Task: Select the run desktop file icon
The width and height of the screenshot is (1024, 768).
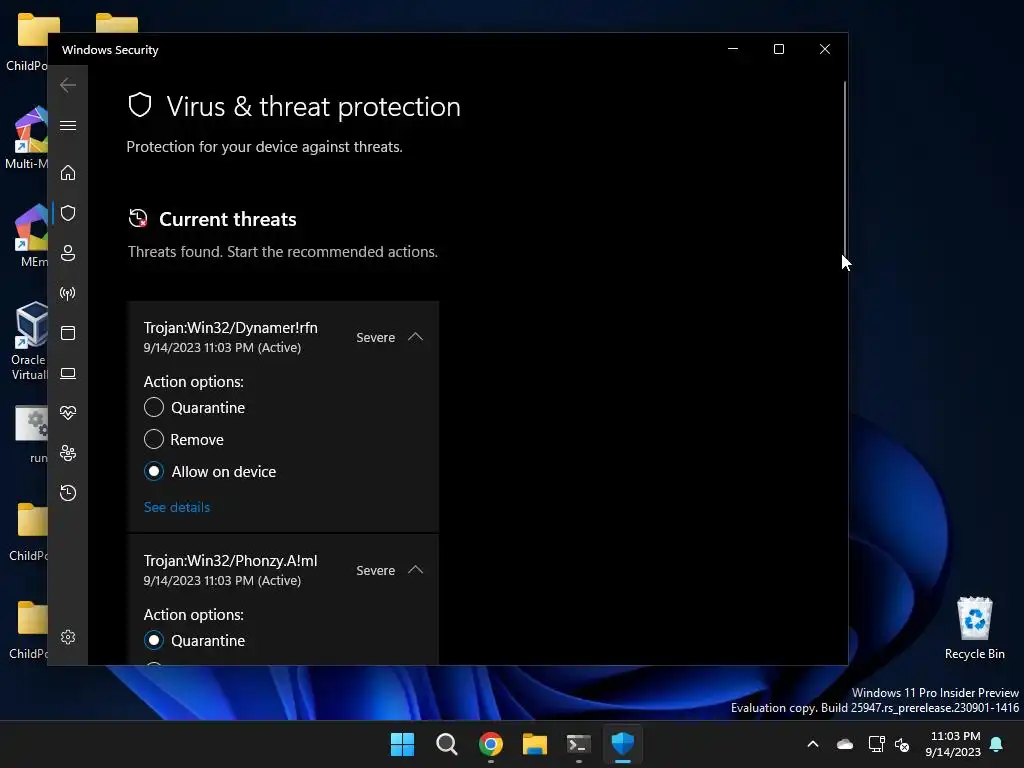Action: [32, 434]
